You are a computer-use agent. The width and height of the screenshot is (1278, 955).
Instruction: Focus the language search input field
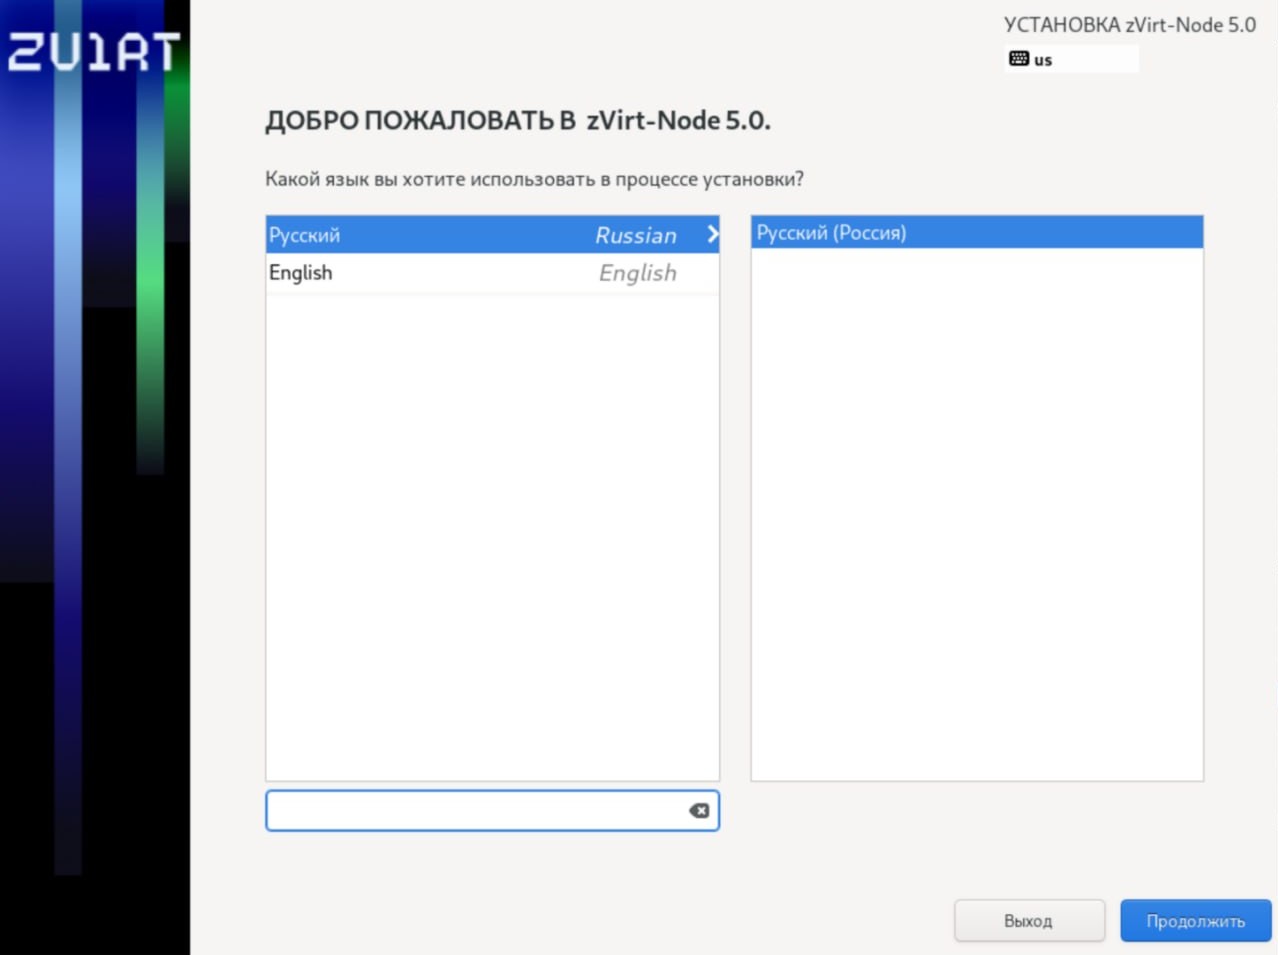pos(492,811)
